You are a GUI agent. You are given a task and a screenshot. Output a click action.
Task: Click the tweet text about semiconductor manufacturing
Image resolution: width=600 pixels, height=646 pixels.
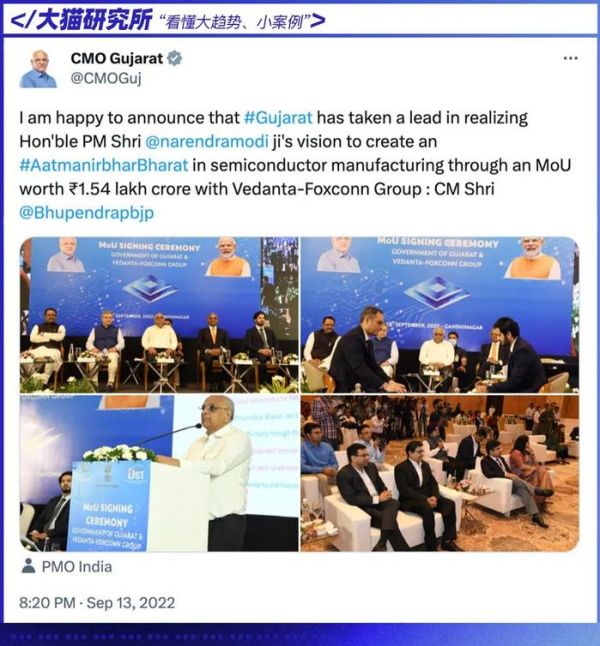click(295, 165)
